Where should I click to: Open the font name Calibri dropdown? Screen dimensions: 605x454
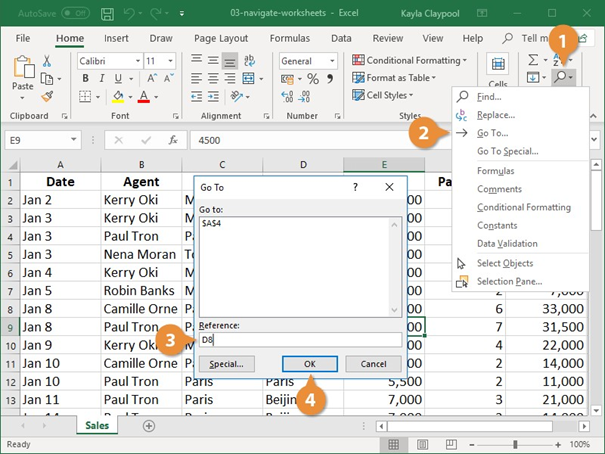point(138,61)
